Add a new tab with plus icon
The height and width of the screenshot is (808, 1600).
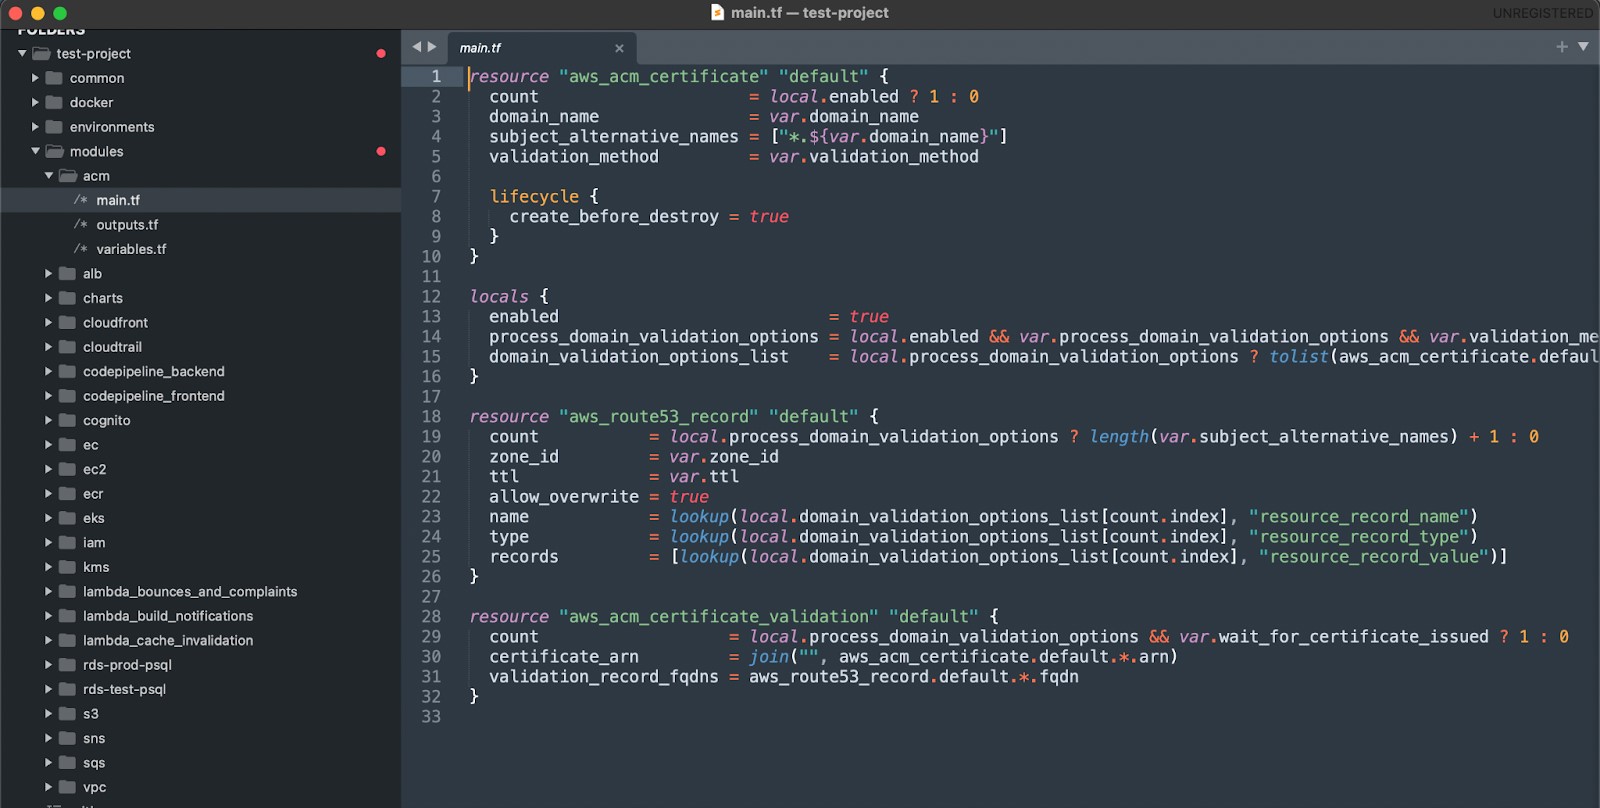tap(1562, 46)
